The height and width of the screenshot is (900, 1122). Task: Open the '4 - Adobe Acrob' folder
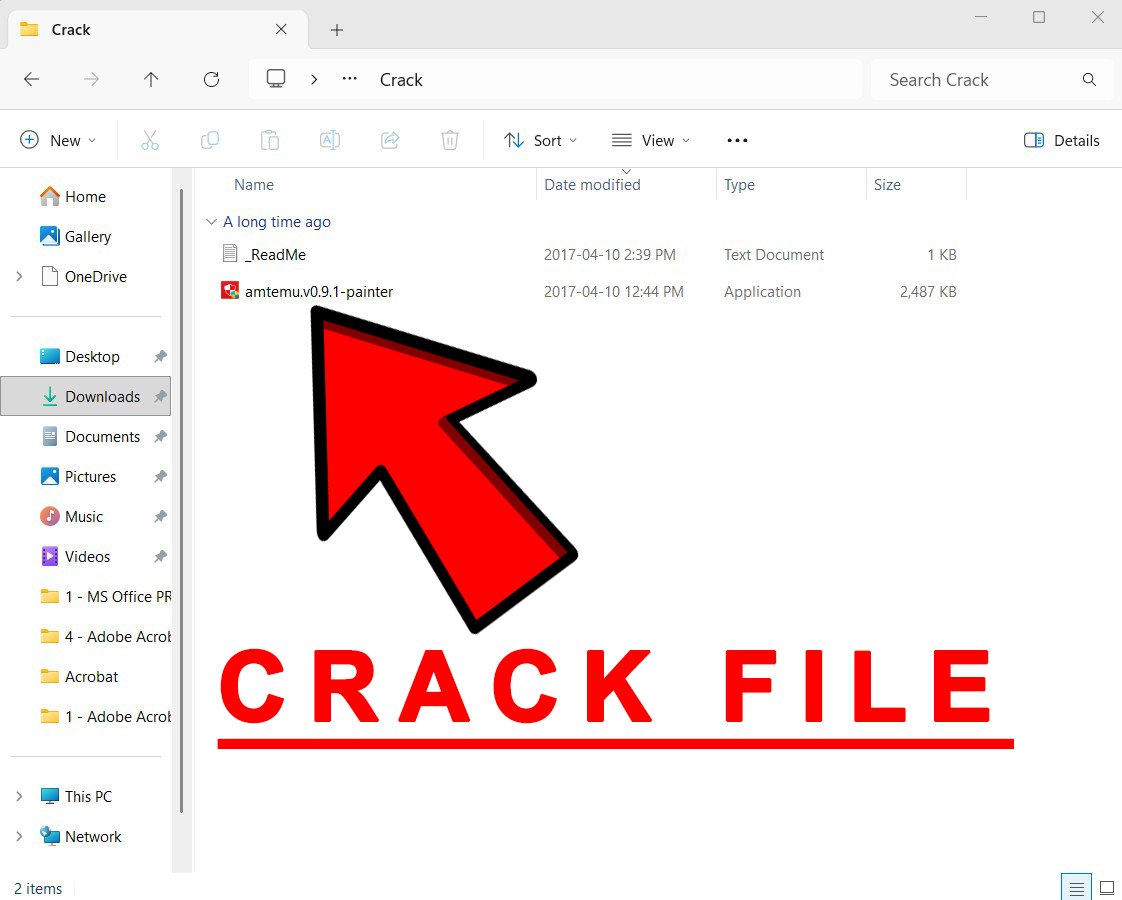106,637
